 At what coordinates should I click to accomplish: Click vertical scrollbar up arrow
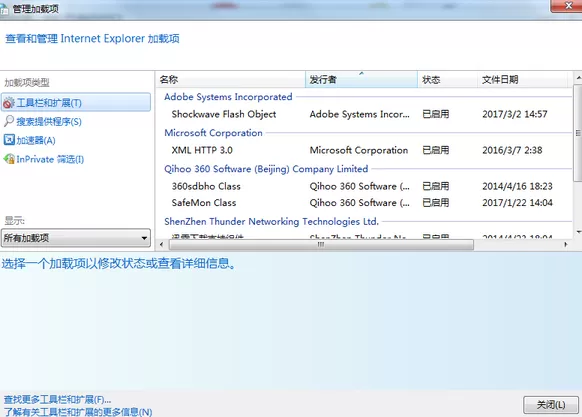(578, 78)
